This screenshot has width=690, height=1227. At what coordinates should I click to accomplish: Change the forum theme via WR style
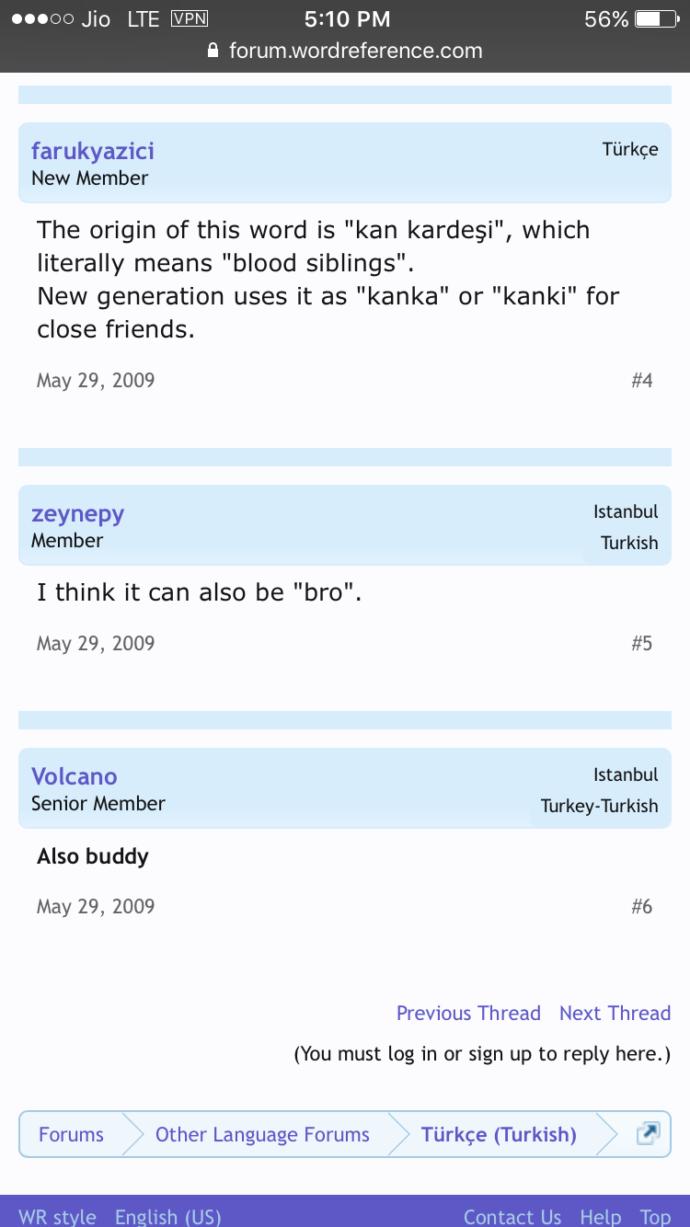pyautogui.click(x=57, y=1216)
